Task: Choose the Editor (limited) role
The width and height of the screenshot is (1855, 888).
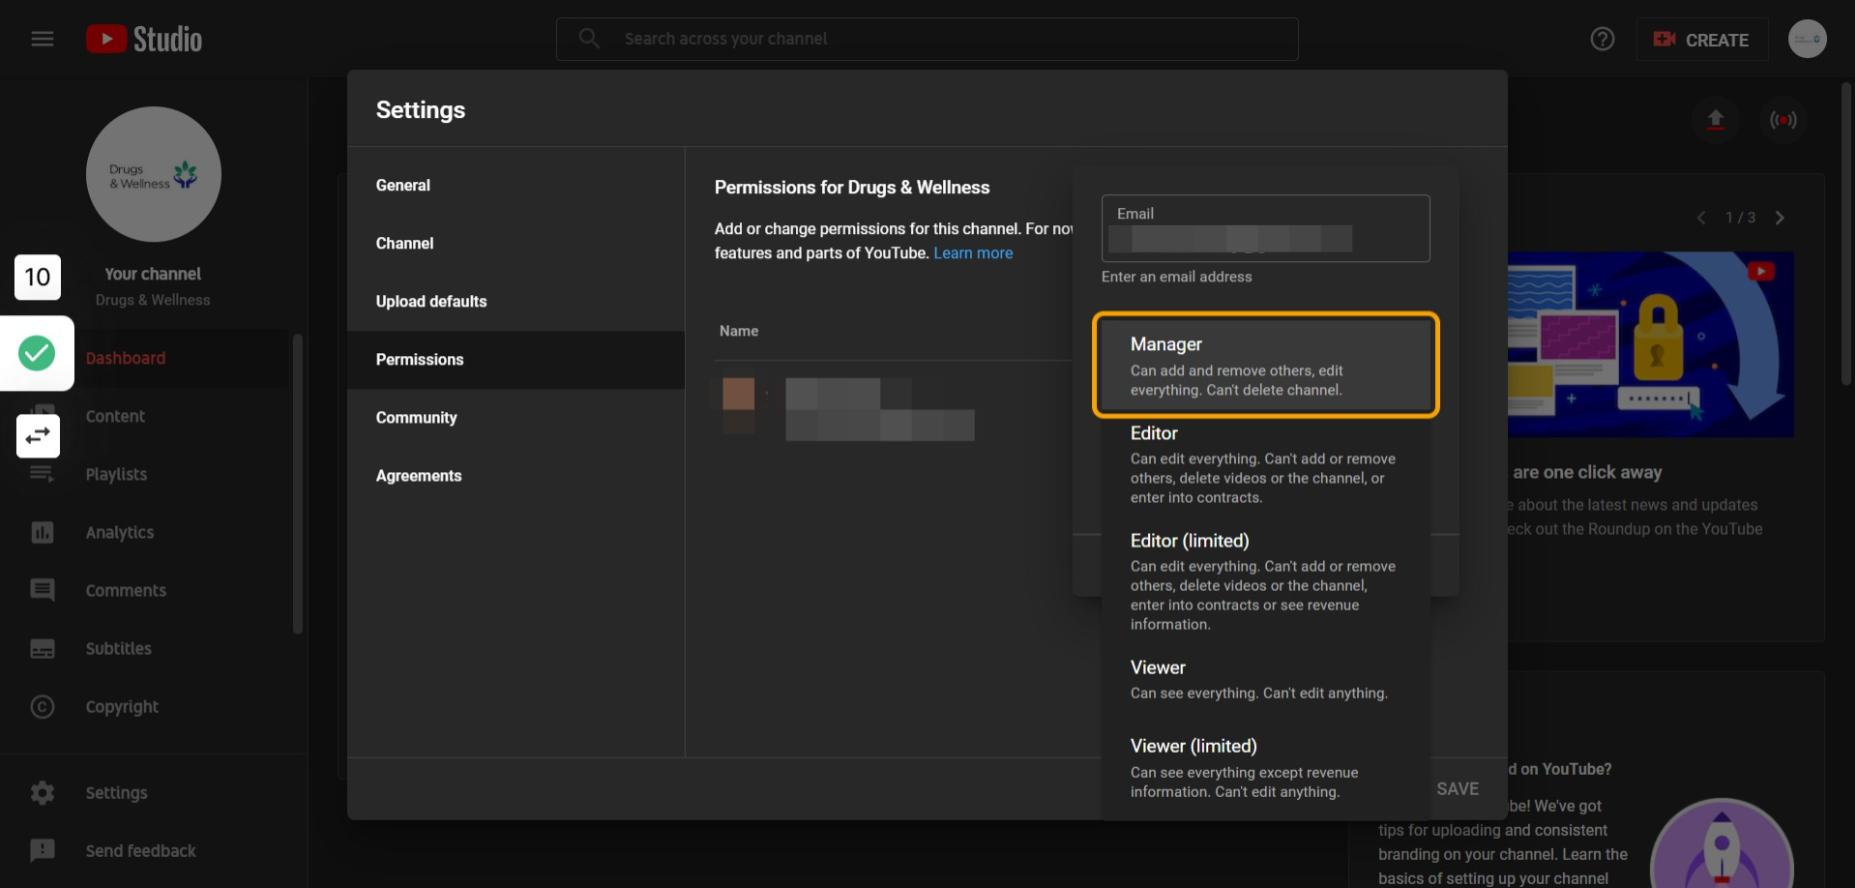Action: point(1266,581)
